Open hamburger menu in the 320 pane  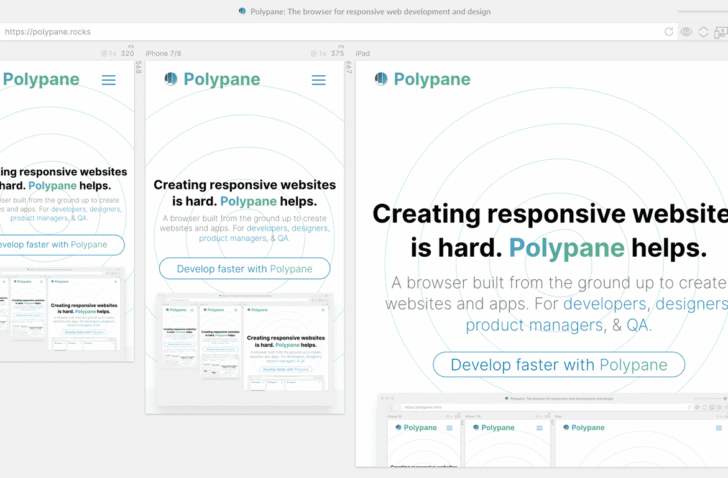click(x=109, y=80)
